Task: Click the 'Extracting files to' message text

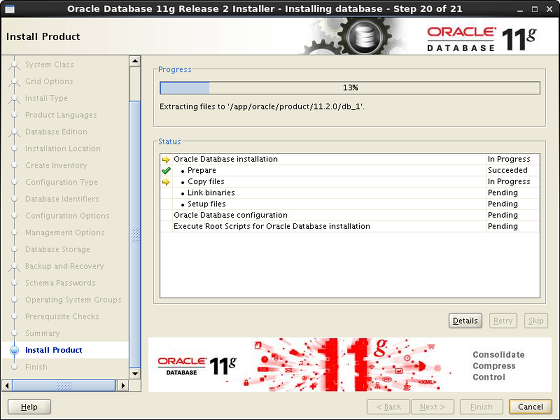Action: [x=262, y=106]
